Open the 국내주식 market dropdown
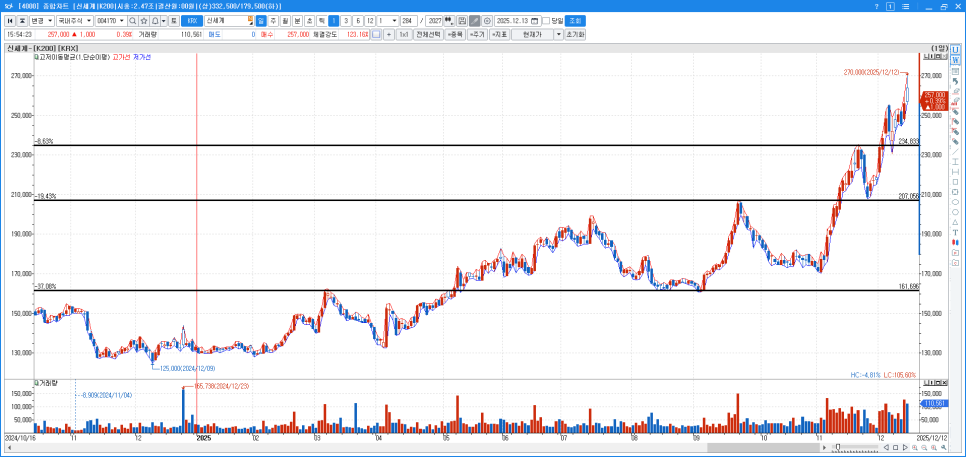This screenshot has width=966, height=457. click(75, 20)
